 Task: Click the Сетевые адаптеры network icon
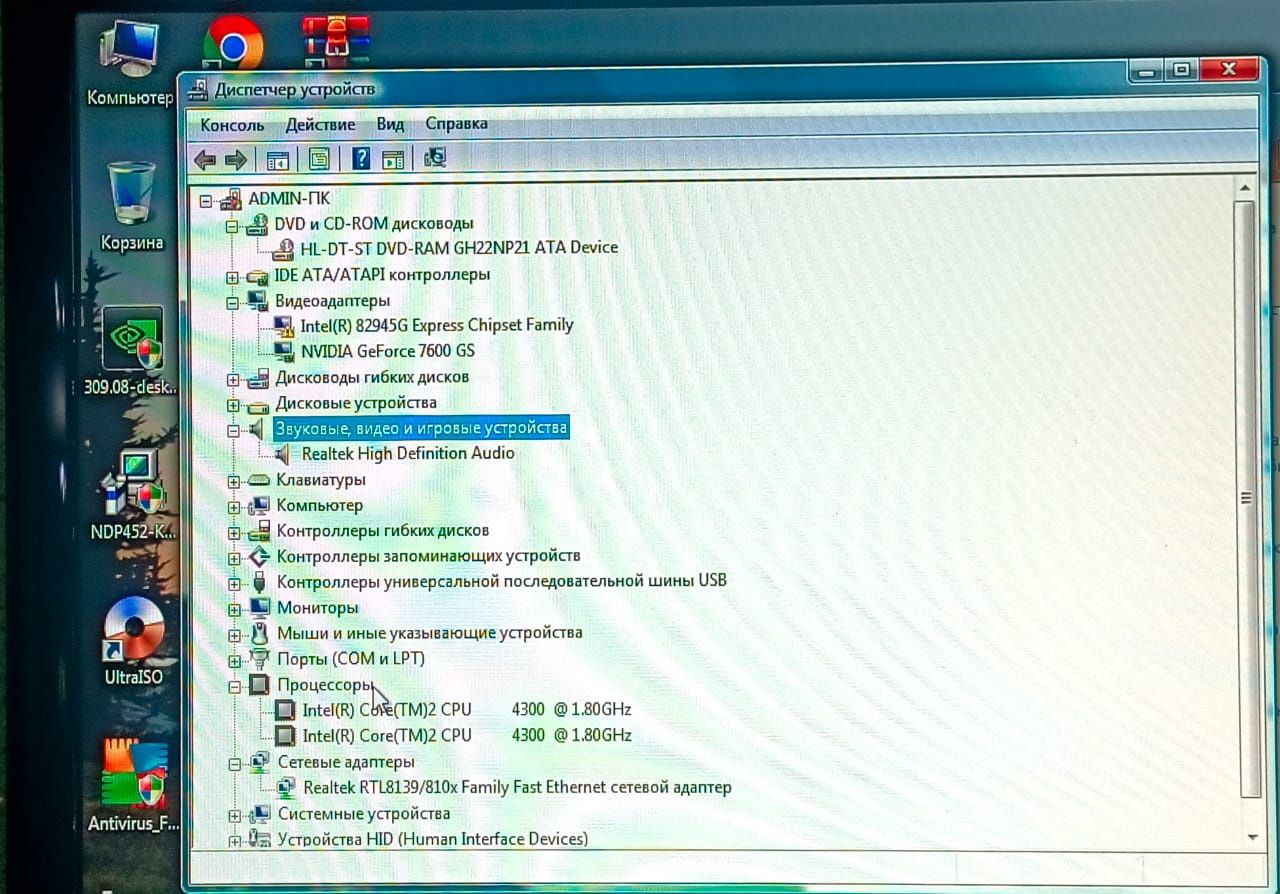coord(259,762)
